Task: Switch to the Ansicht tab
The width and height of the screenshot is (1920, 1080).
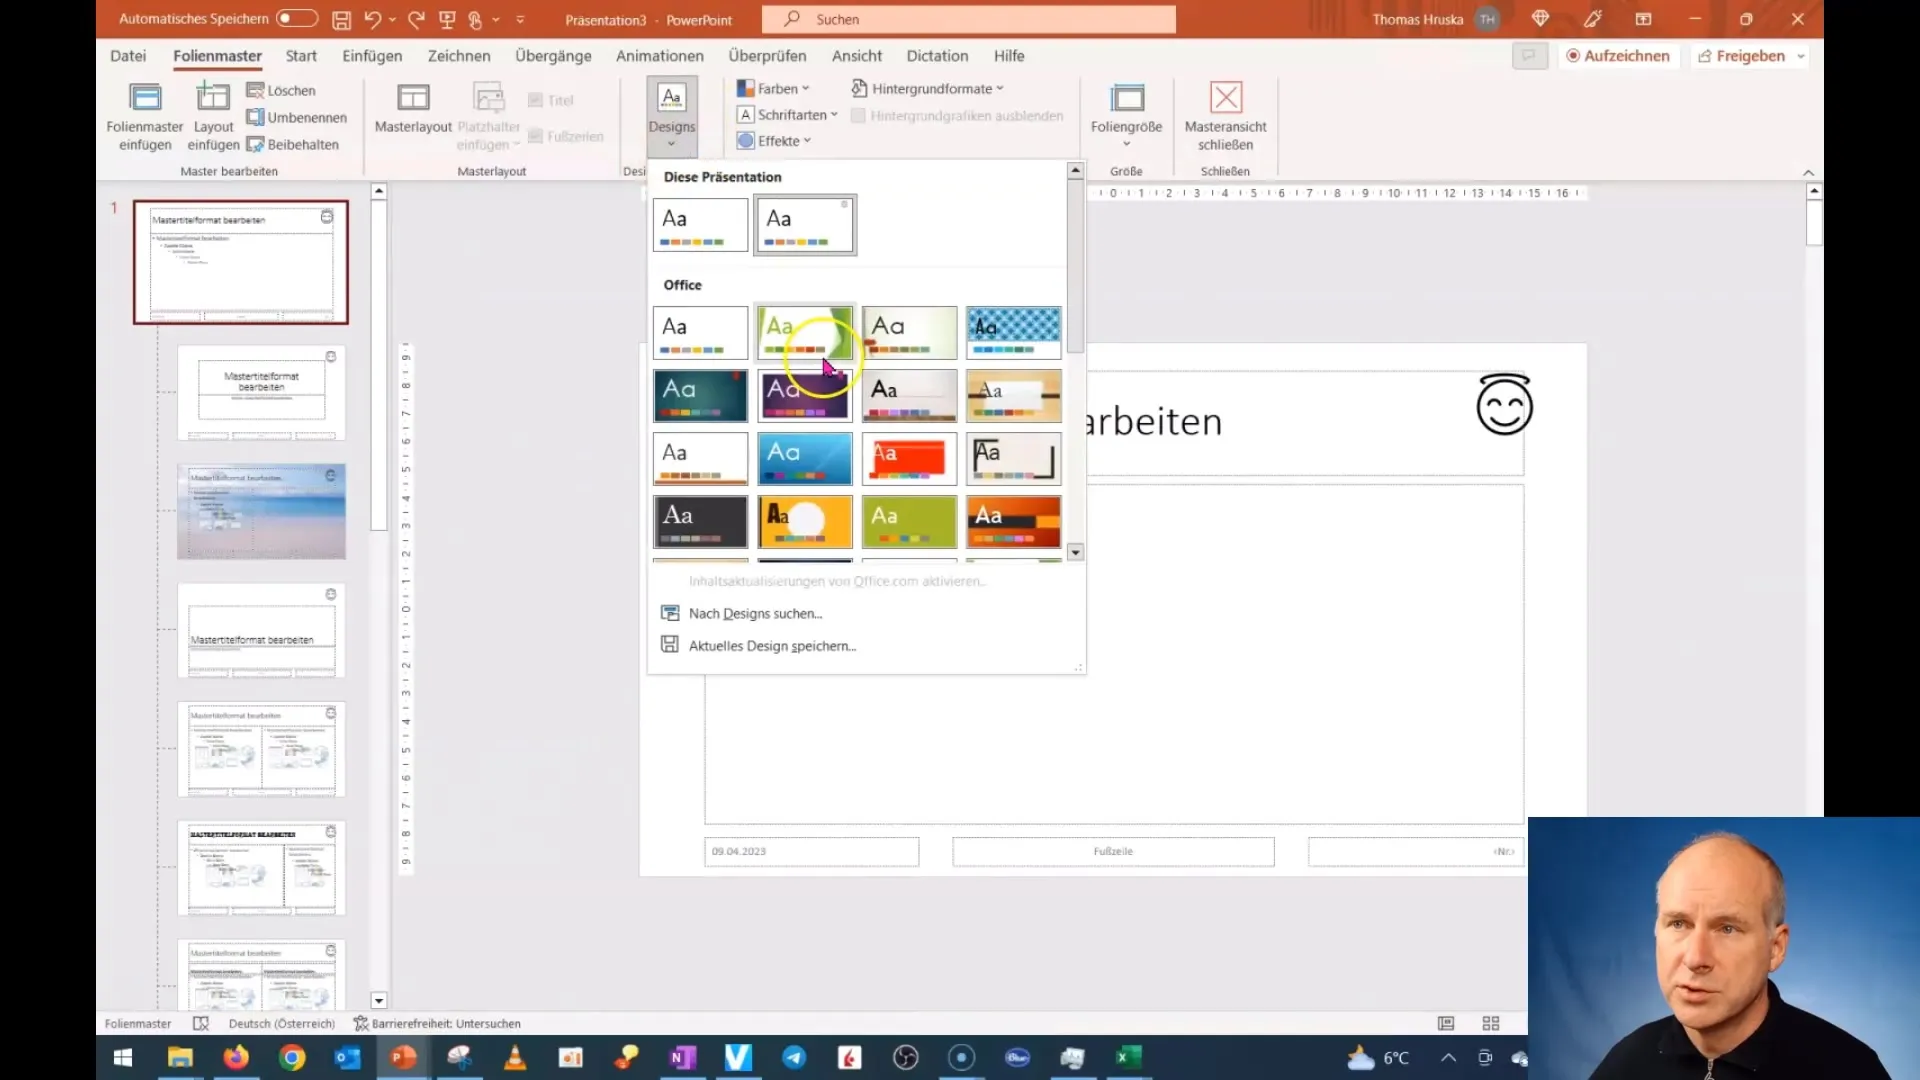Action: [x=857, y=56]
